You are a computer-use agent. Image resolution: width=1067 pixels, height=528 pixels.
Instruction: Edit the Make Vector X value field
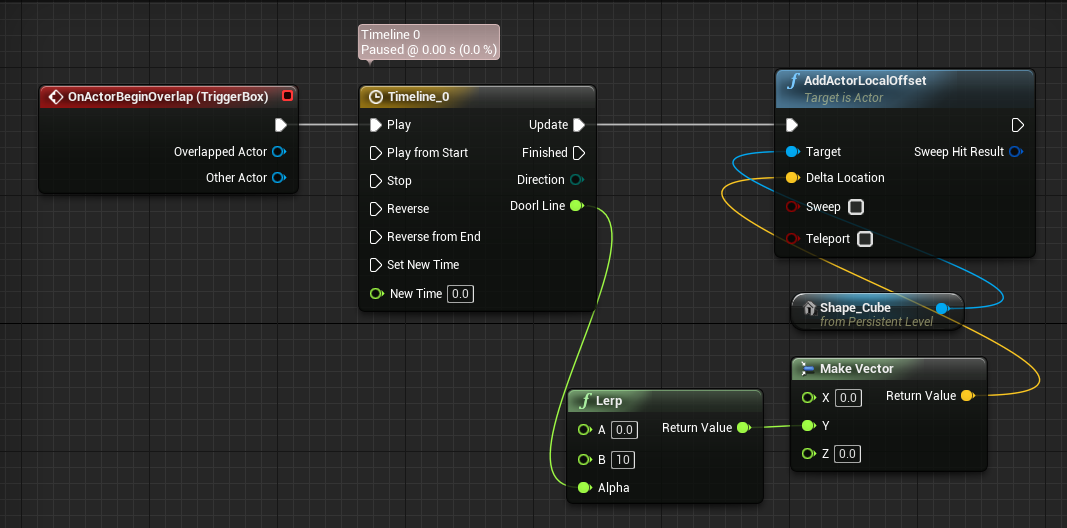point(848,398)
